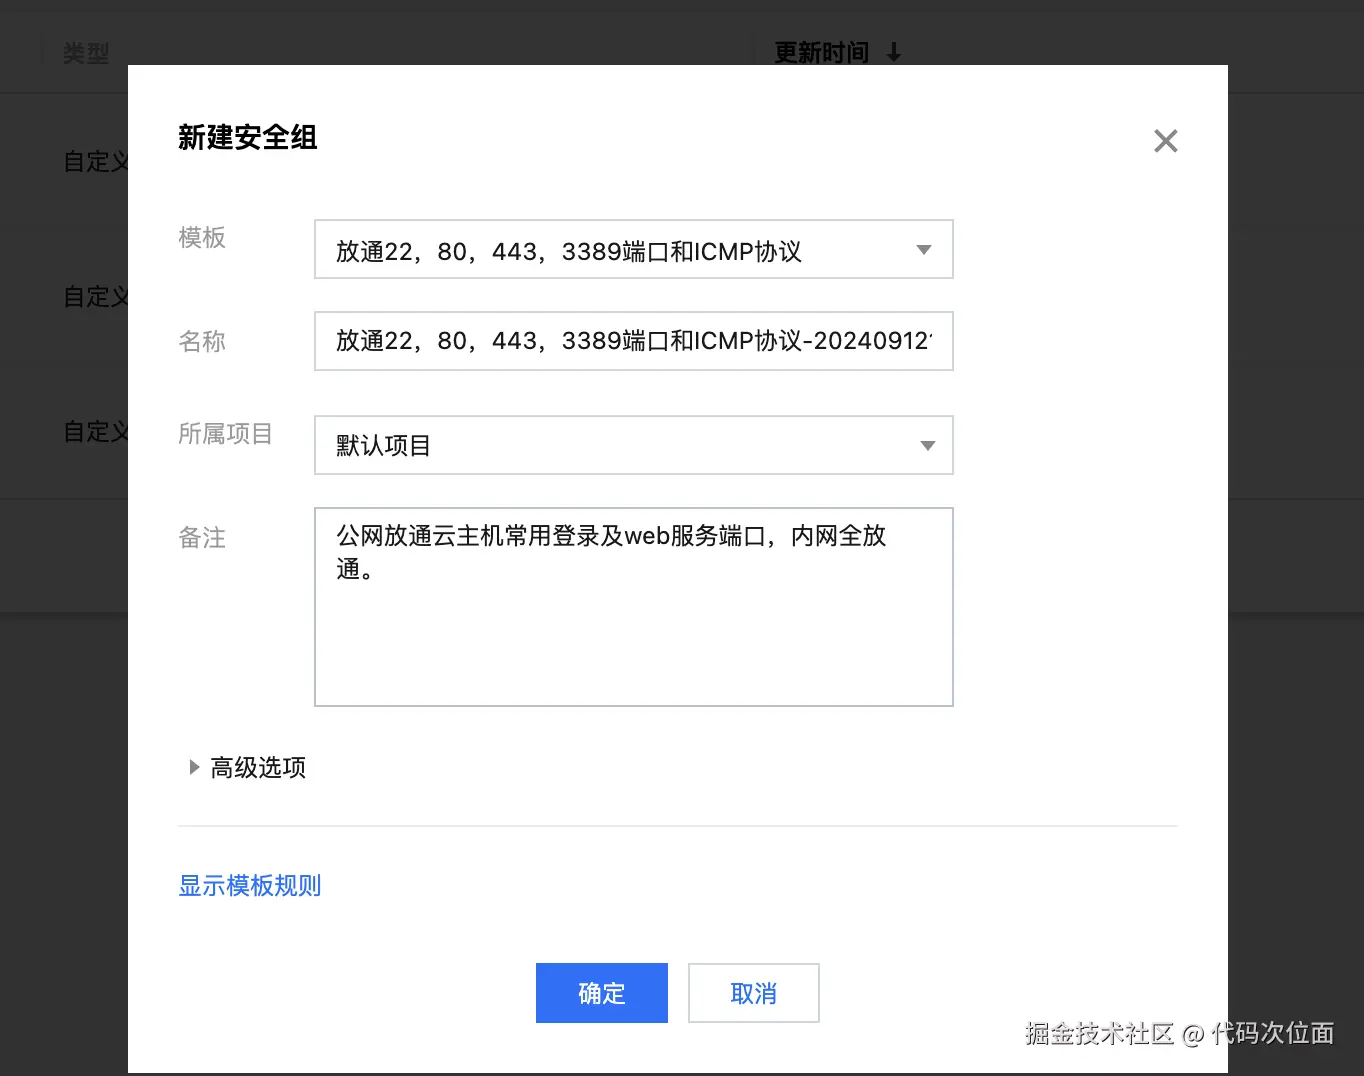Click the 所属项目 field label
The width and height of the screenshot is (1364, 1076).
(x=225, y=433)
